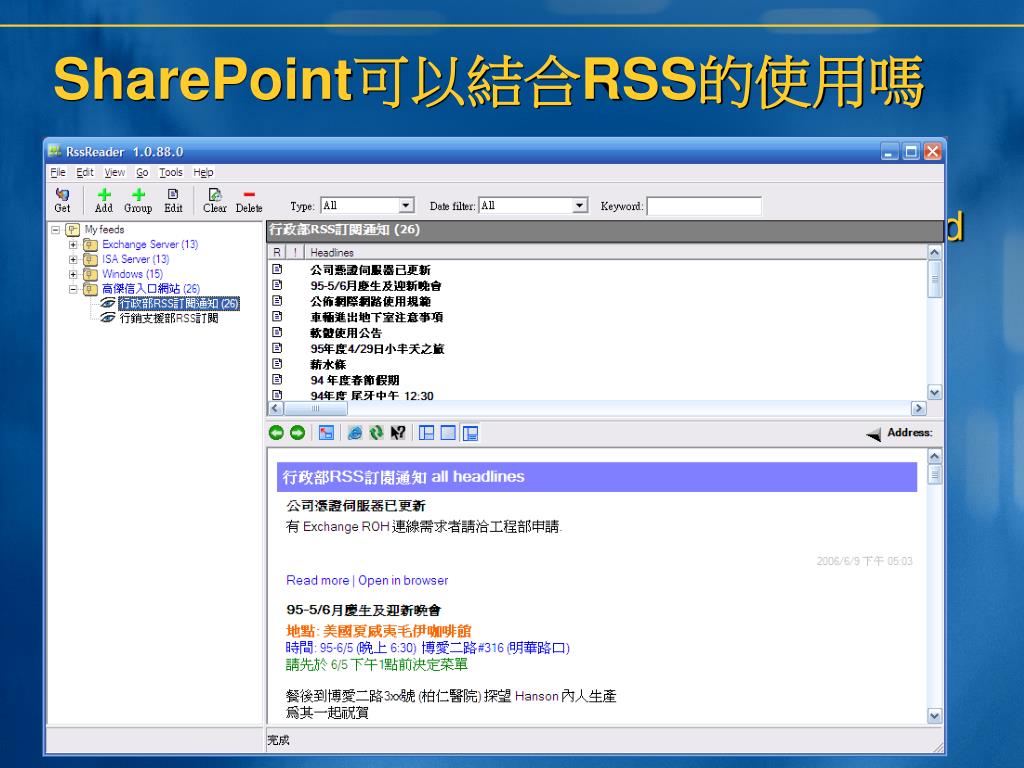Click the help pointer question mark icon
Viewport: 1024px width, 768px height.
pos(398,432)
